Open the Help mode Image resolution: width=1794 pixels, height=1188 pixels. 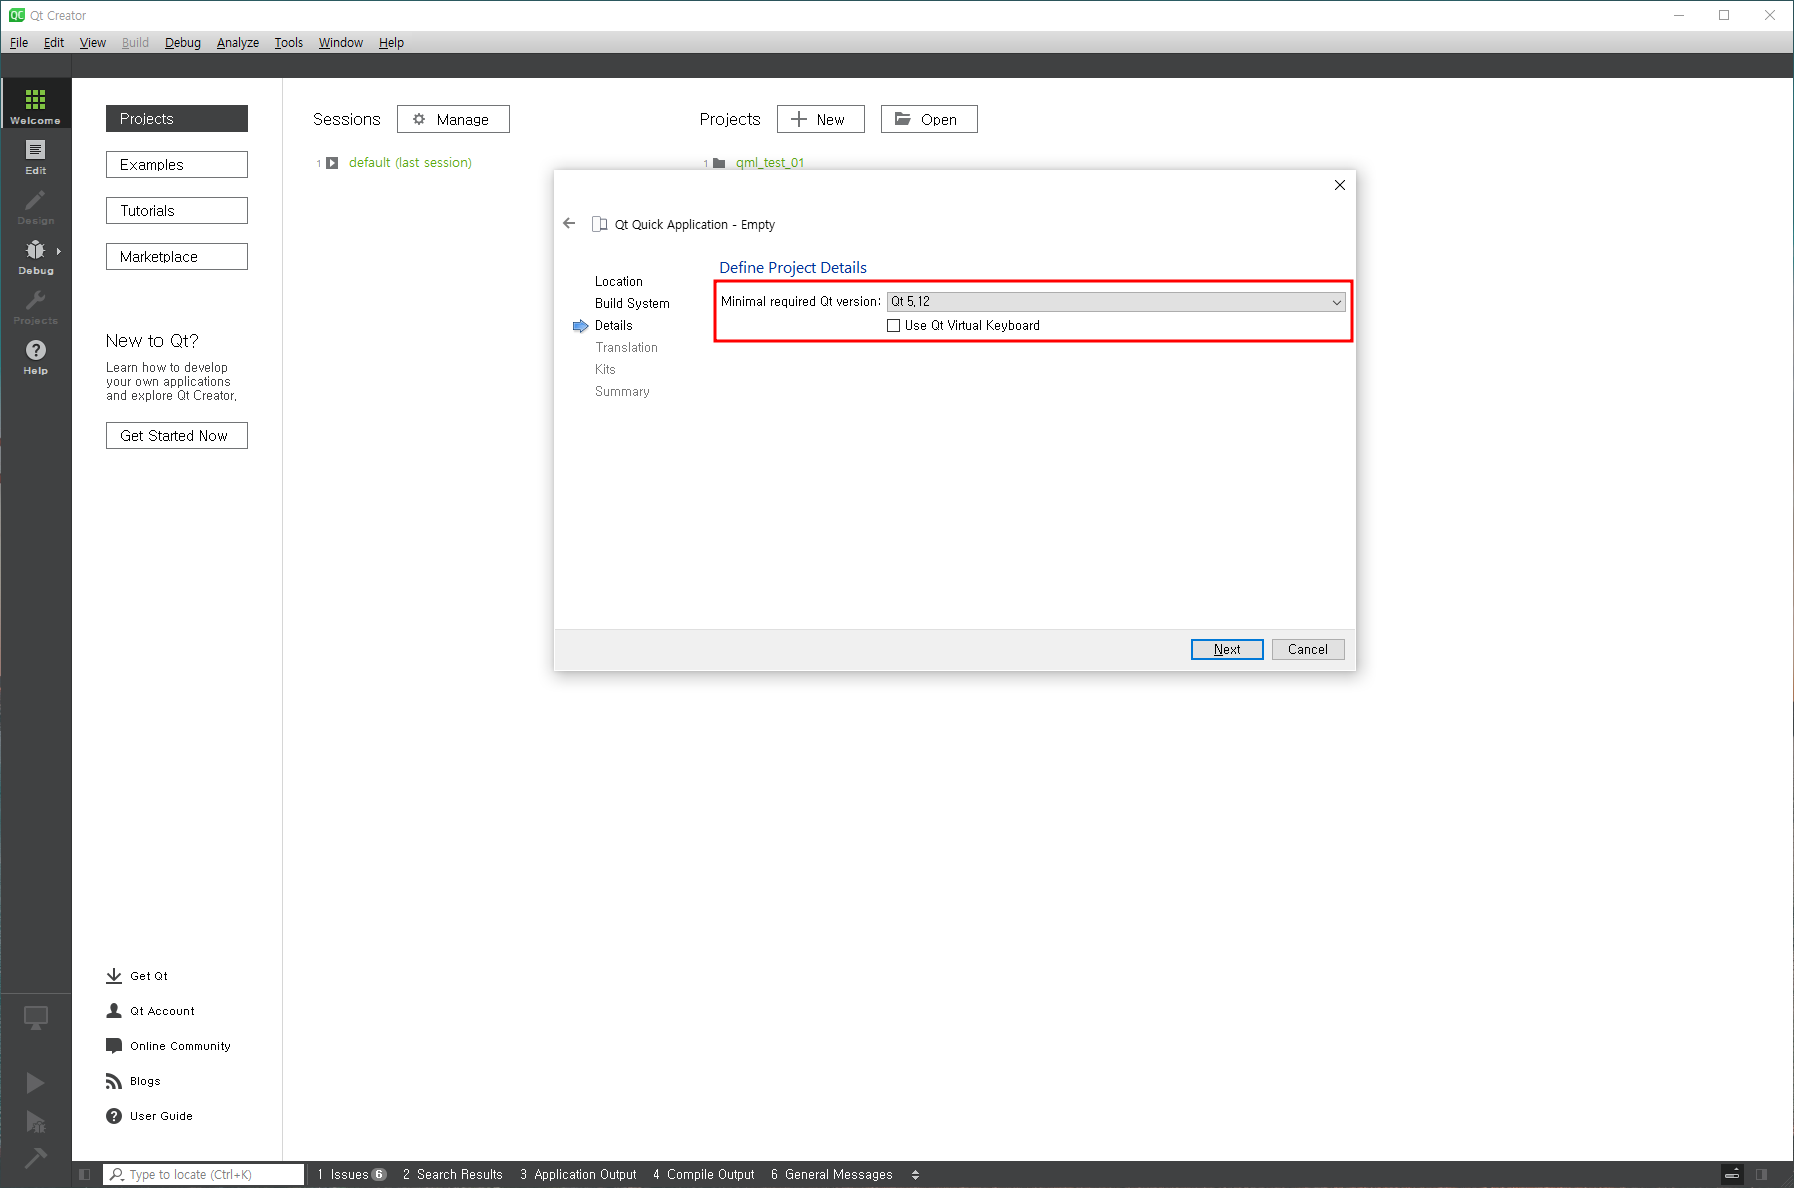click(35, 356)
